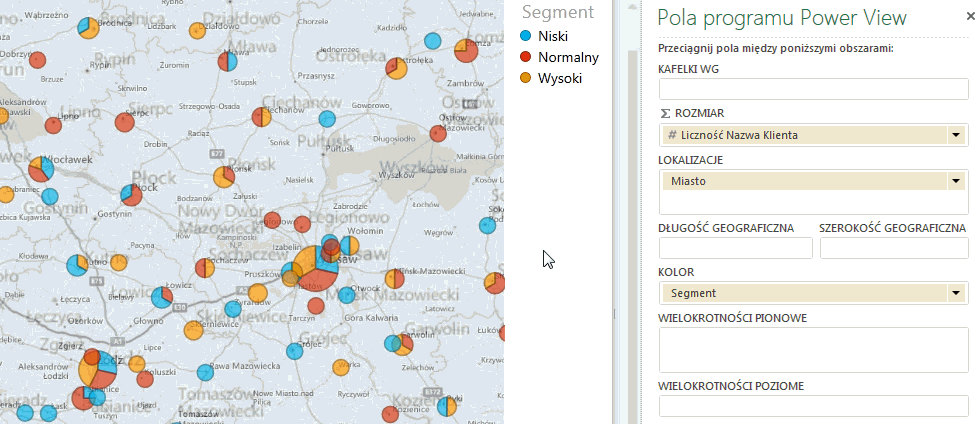Click the empty KAFELKI WG field box

coord(813,89)
